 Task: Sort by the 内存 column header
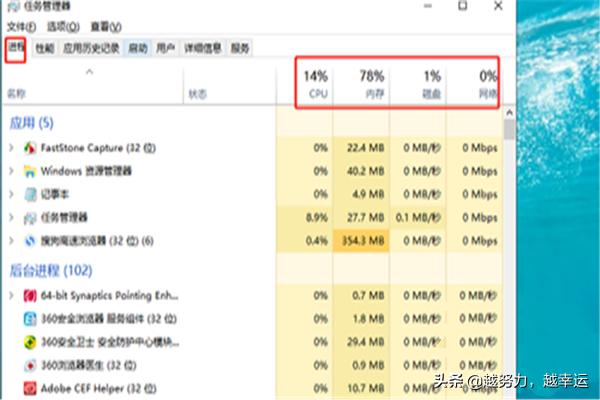pyautogui.click(x=362, y=84)
